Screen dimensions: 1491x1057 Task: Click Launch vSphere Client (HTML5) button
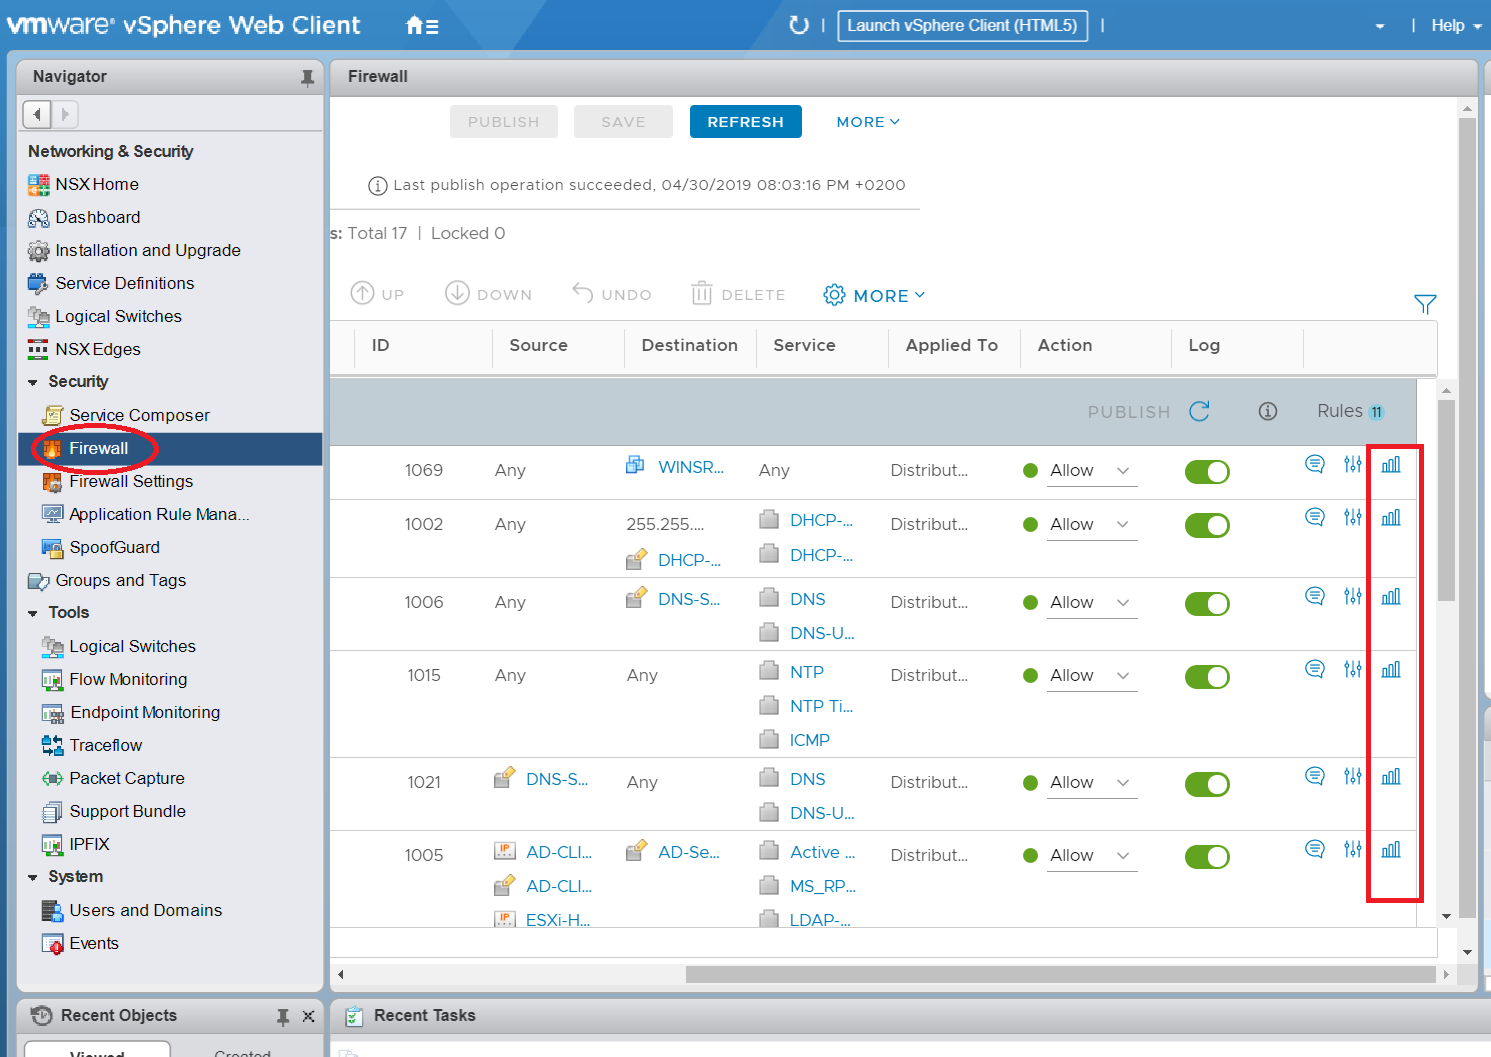pos(962,26)
